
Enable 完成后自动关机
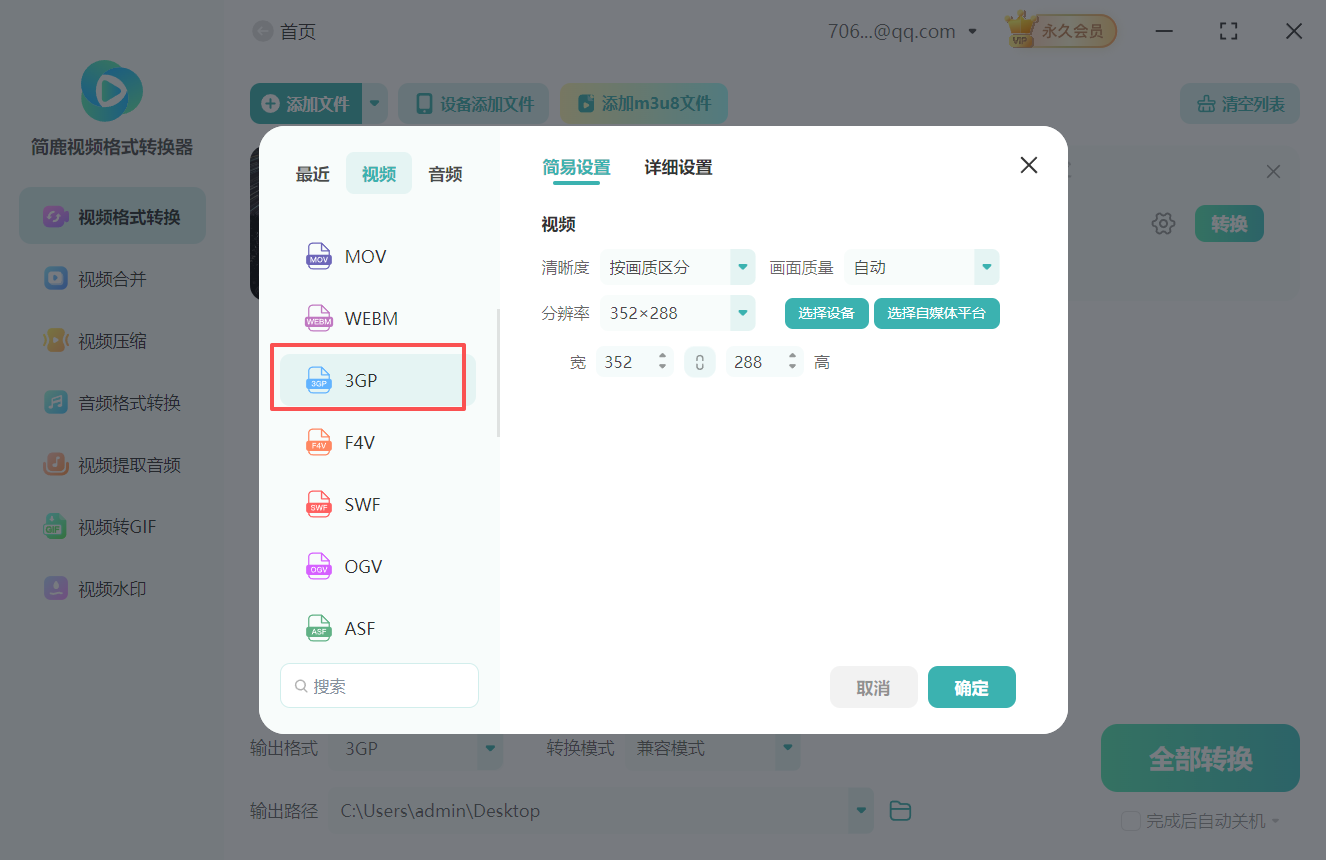[1132, 820]
